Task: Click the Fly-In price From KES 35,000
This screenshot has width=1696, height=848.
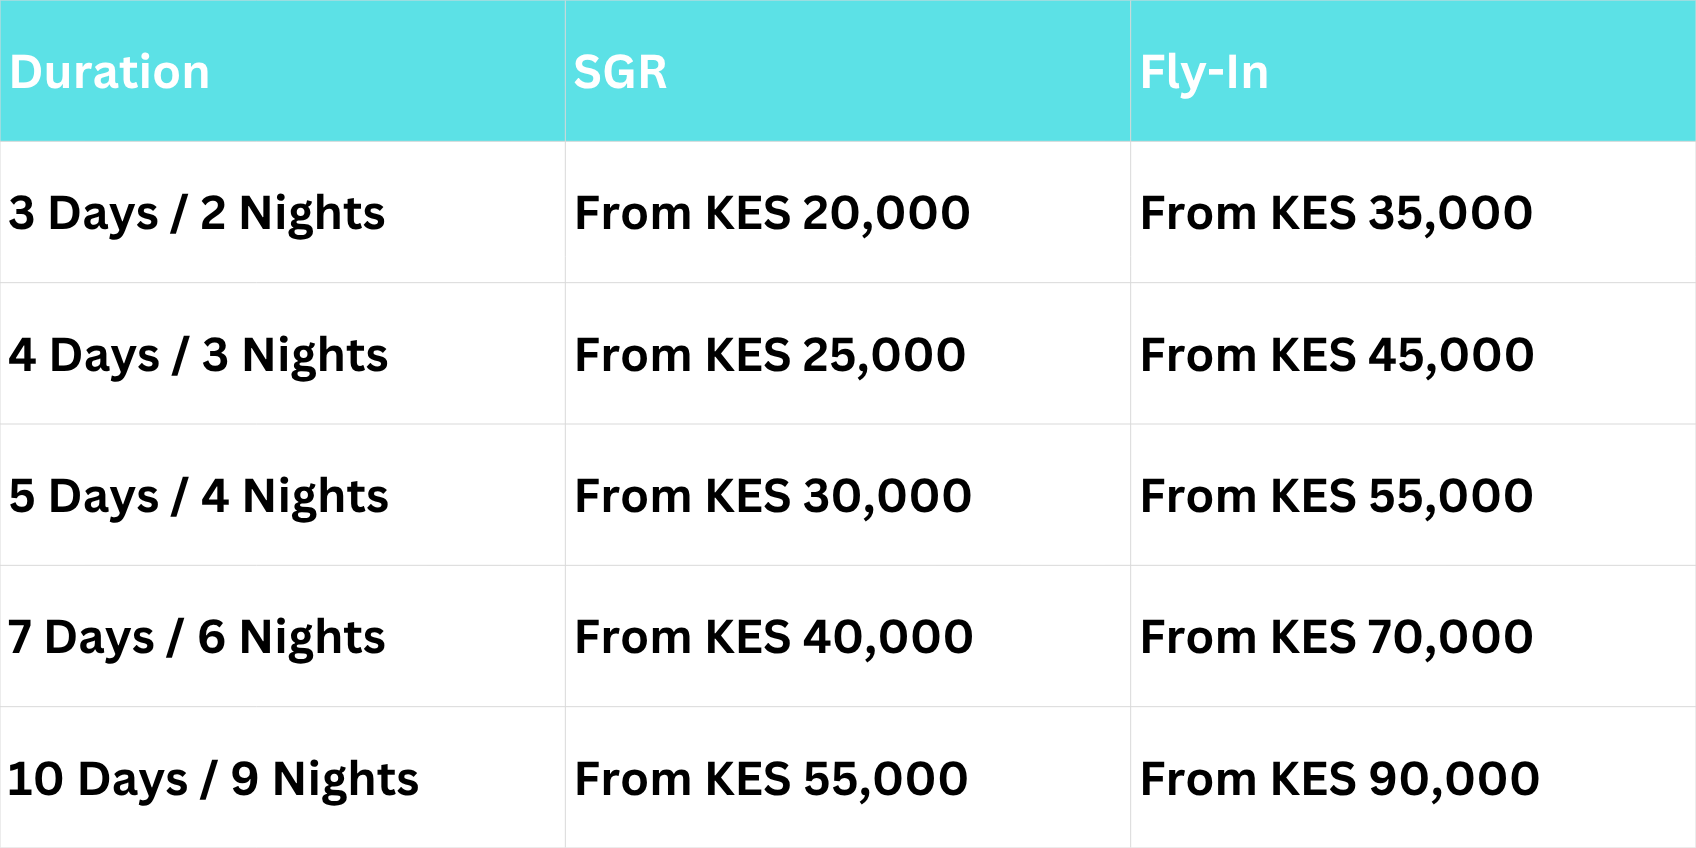Action: (1336, 213)
